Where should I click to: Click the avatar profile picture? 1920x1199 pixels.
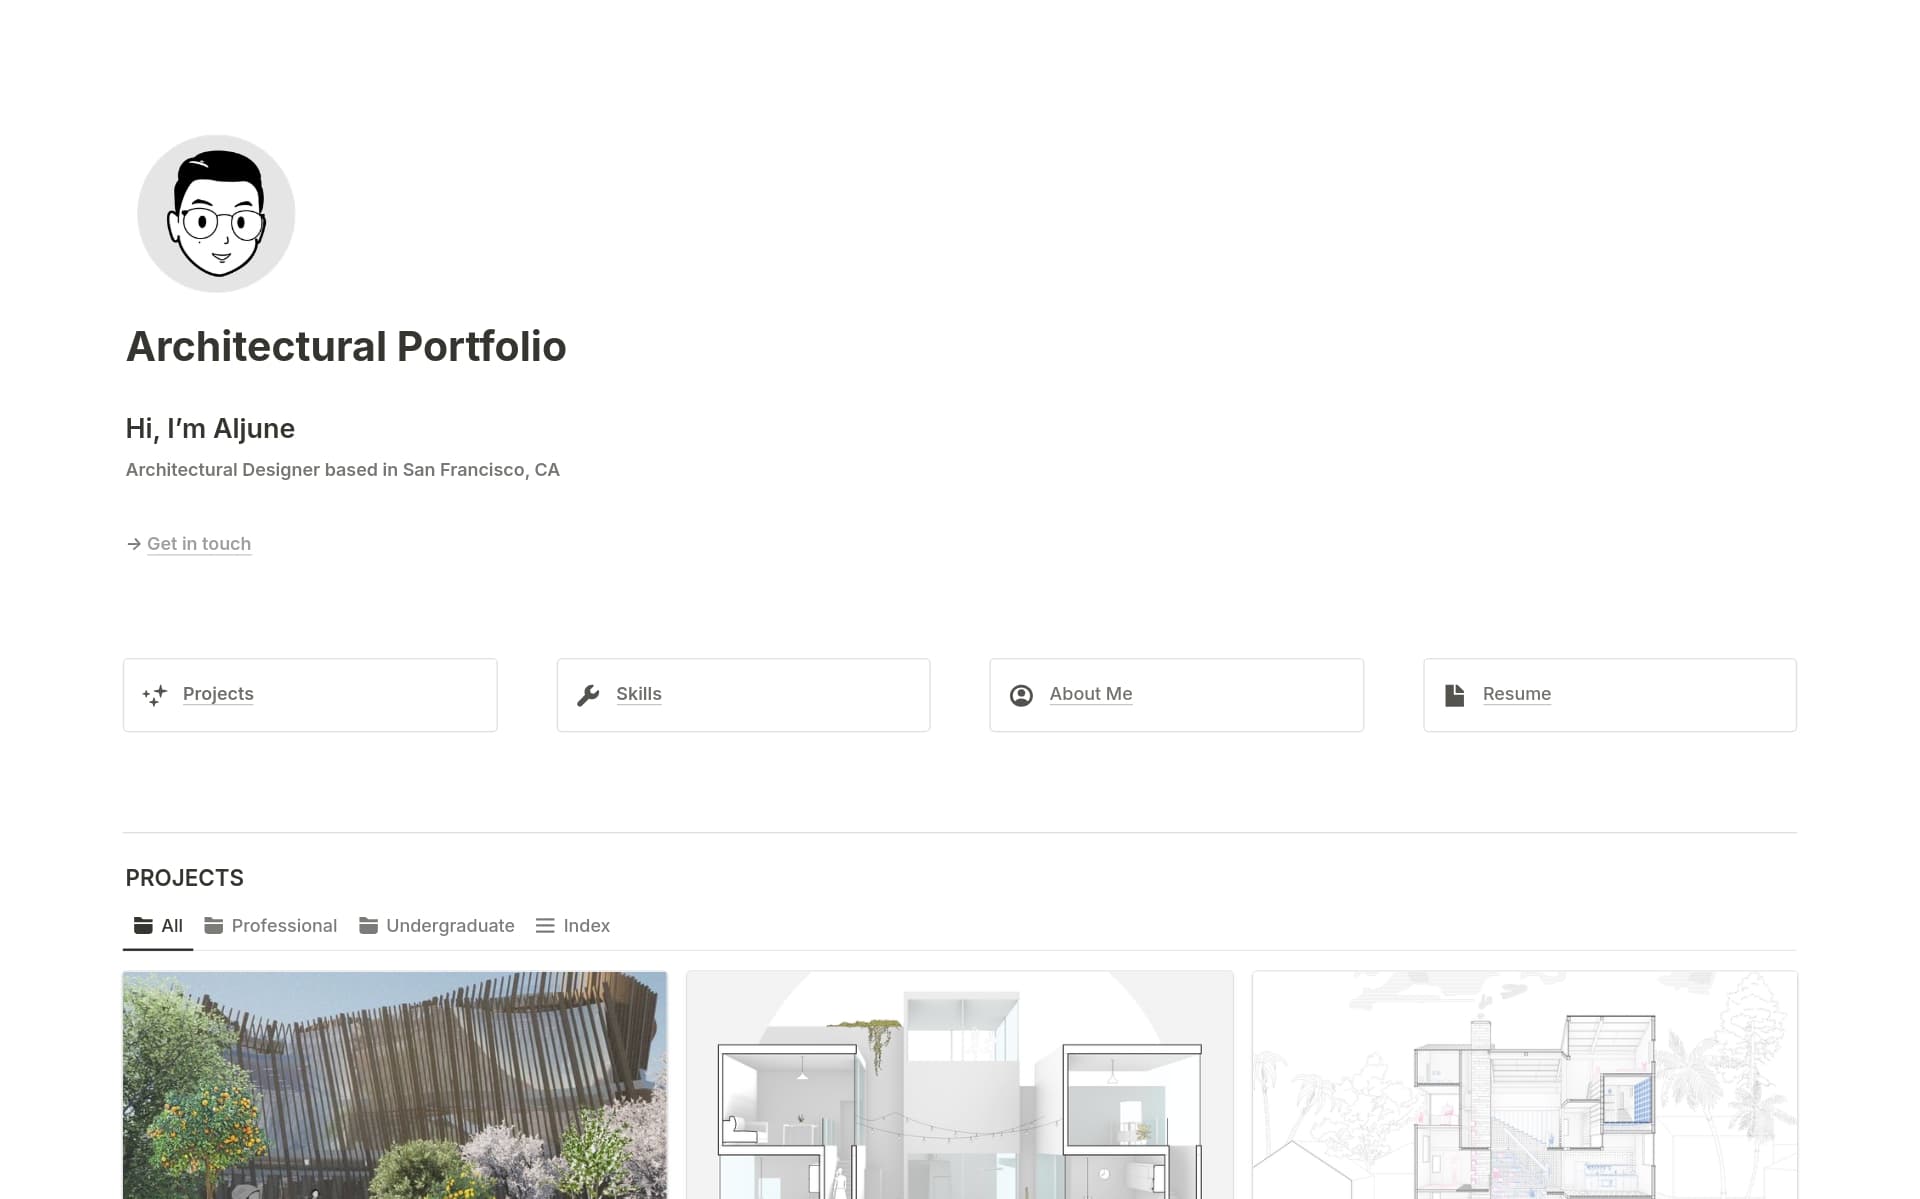pyautogui.click(x=216, y=214)
